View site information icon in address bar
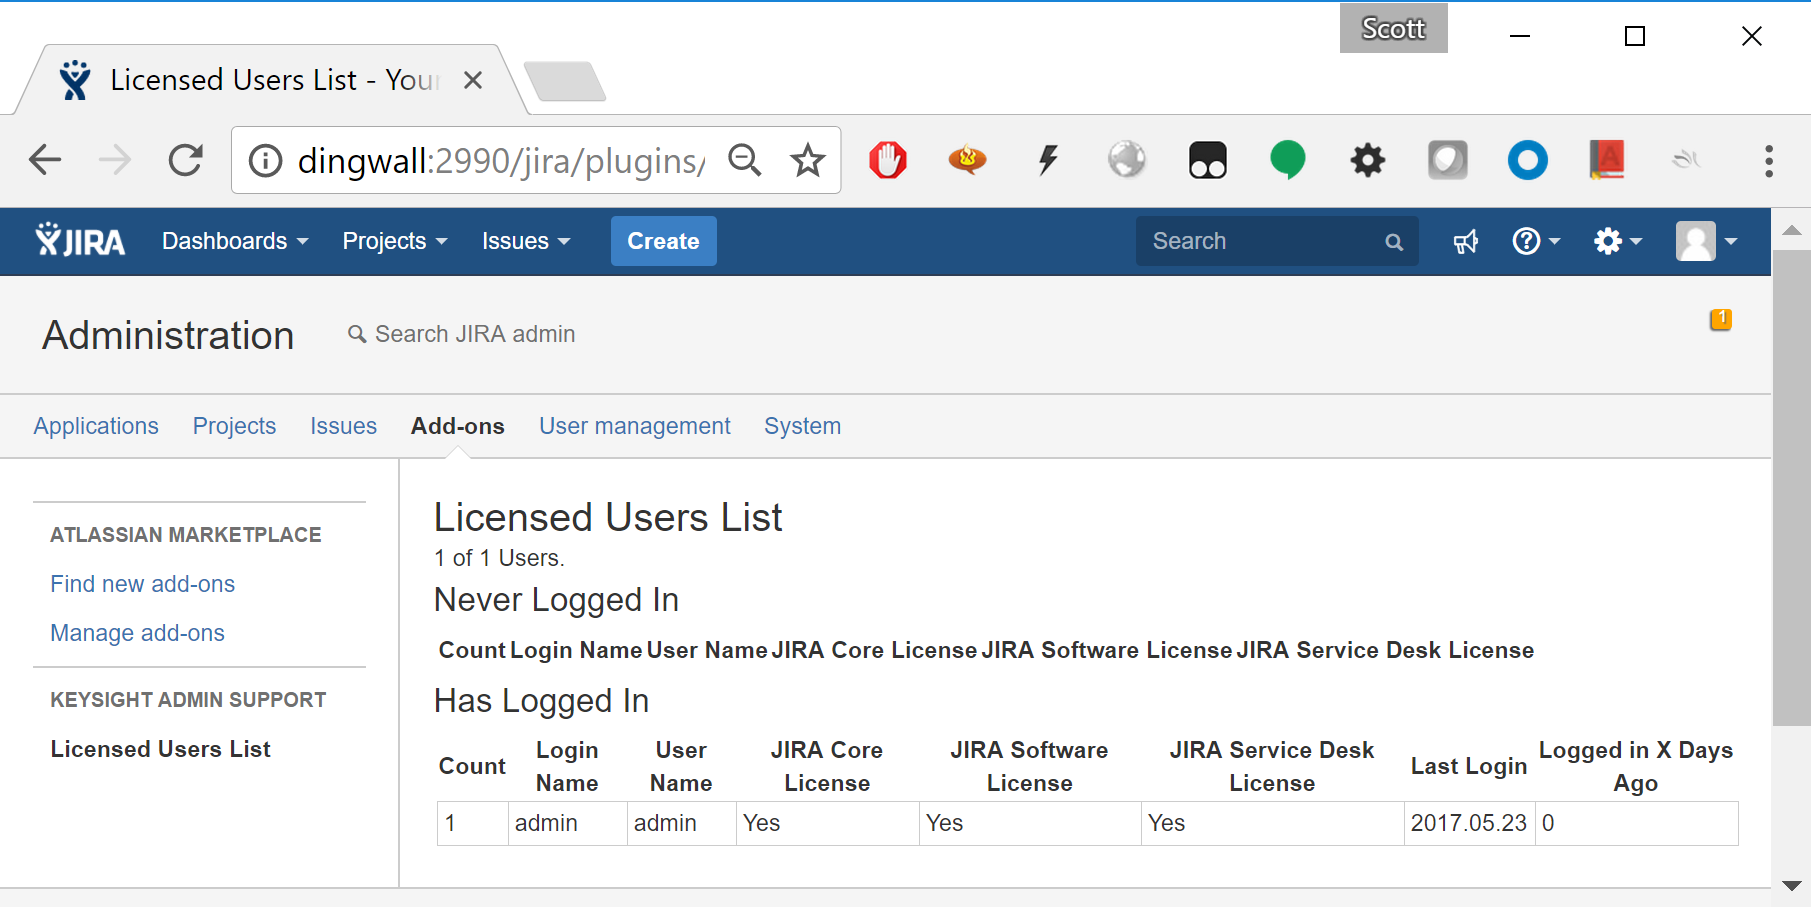Image resolution: width=1811 pixels, height=907 pixels. [x=265, y=160]
